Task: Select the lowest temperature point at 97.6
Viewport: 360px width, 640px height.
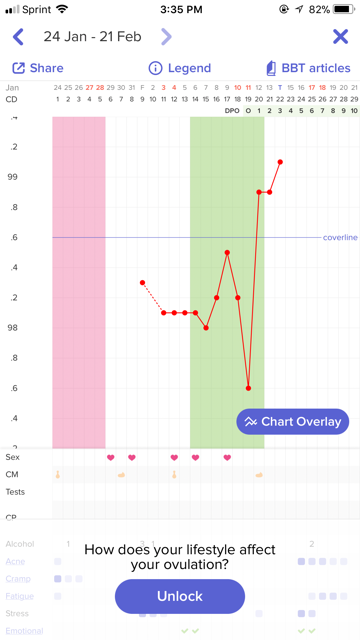Action: point(248,388)
